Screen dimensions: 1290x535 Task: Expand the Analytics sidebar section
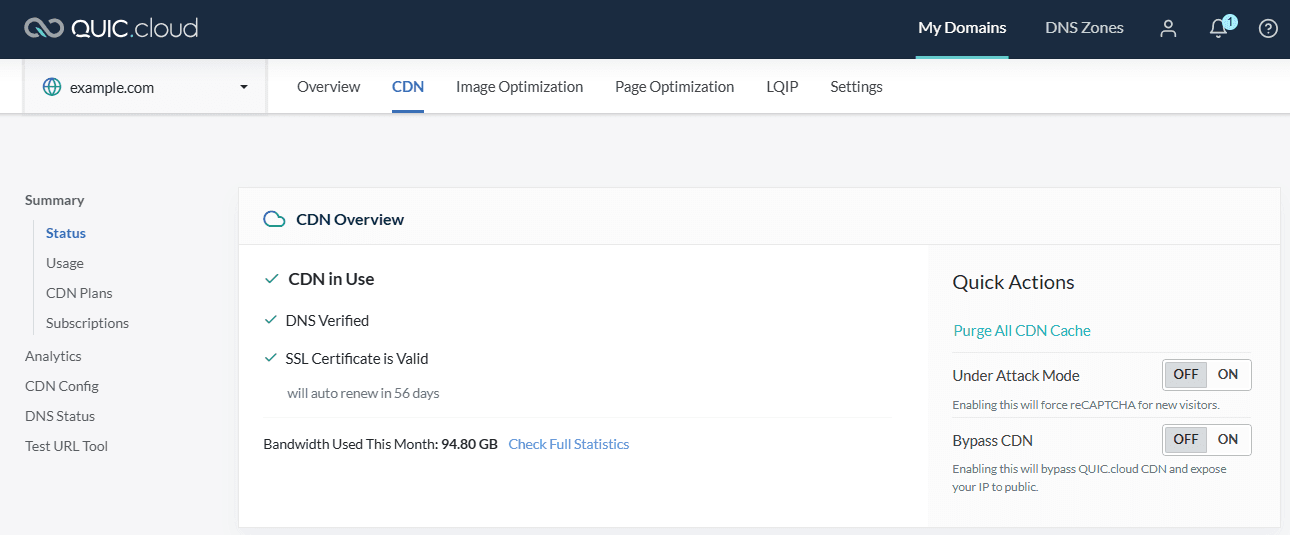53,356
